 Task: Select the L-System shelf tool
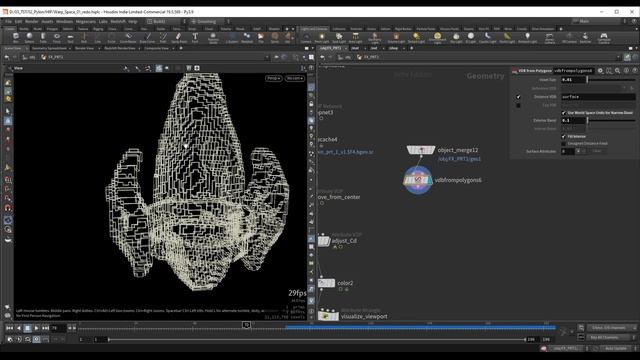232,38
